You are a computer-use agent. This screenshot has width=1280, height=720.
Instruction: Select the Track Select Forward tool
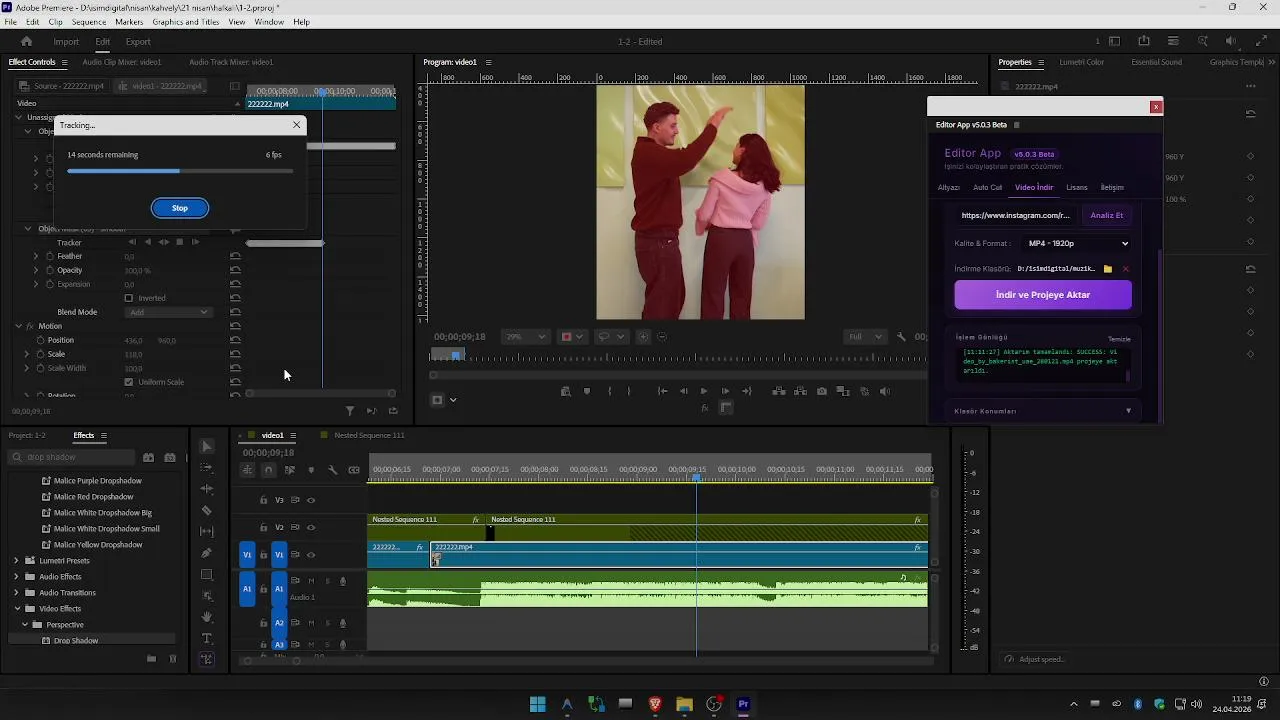207,468
